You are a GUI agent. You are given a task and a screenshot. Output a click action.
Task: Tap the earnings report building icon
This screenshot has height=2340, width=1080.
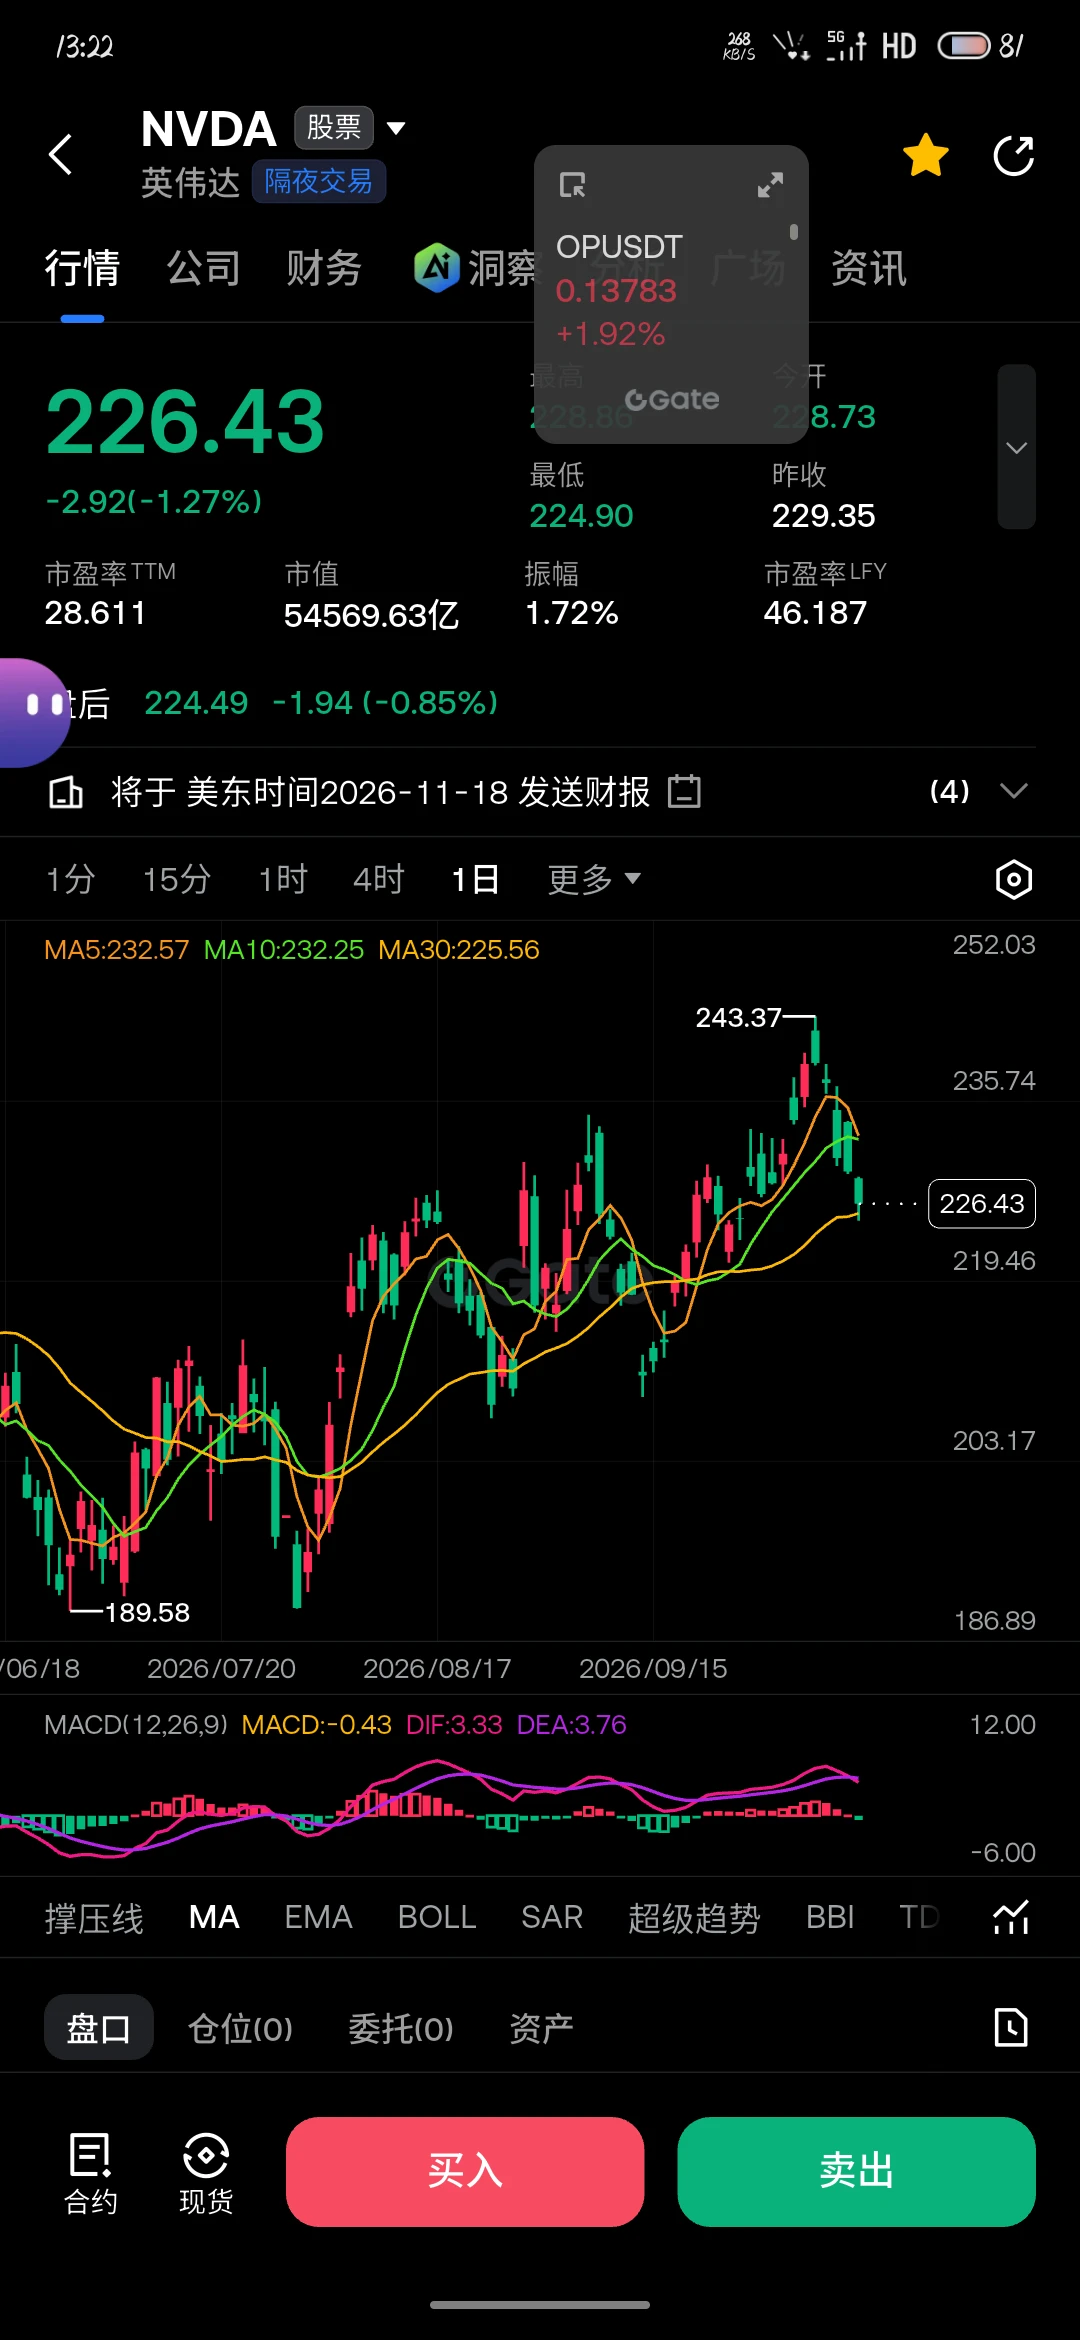pyautogui.click(x=66, y=792)
